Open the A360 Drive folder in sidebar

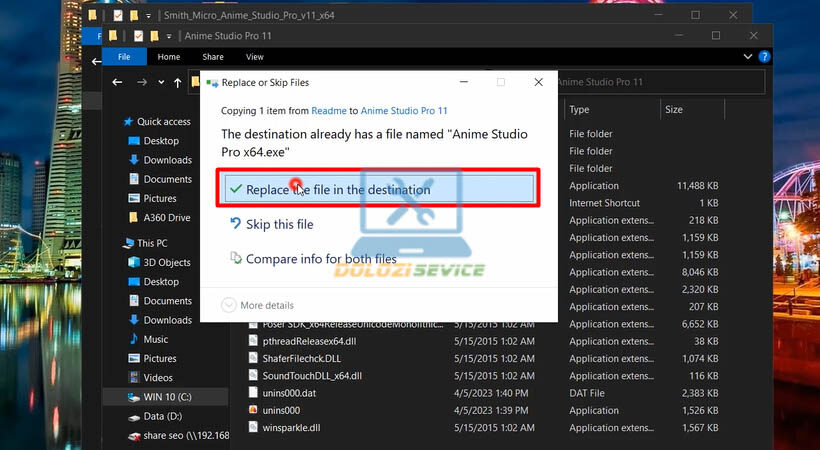[x=166, y=217]
